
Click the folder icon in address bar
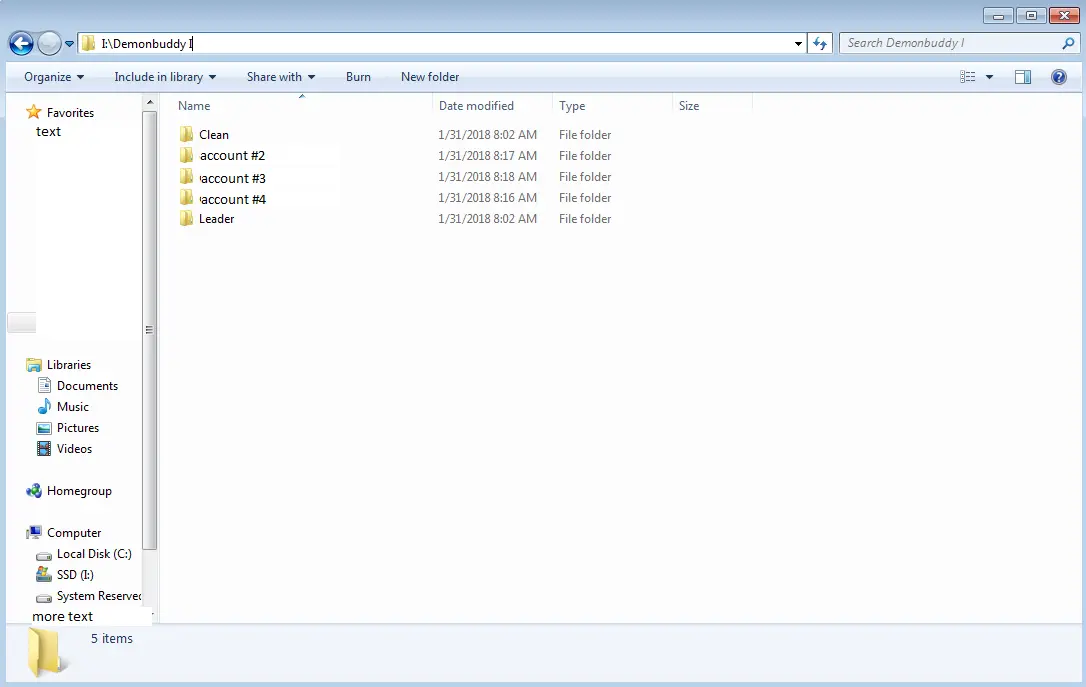tap(88, 44)
